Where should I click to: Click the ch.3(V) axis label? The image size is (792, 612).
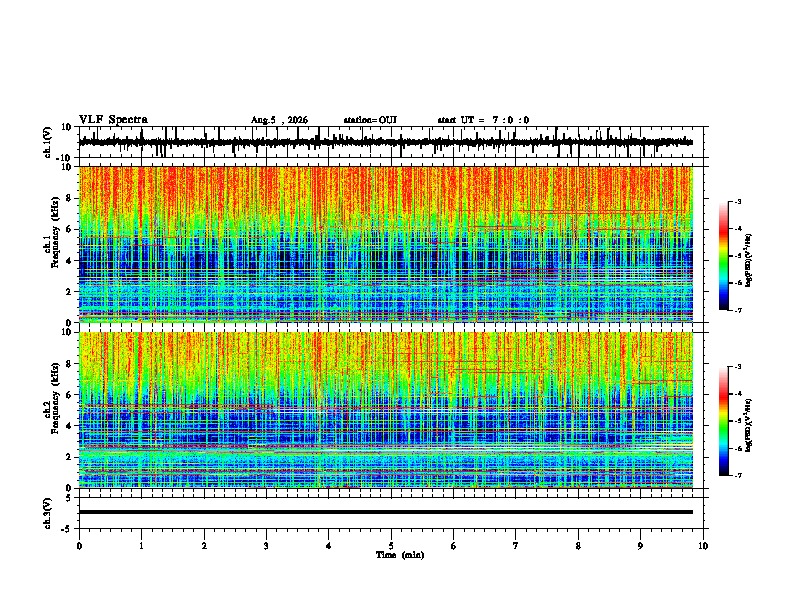point(48,514)
